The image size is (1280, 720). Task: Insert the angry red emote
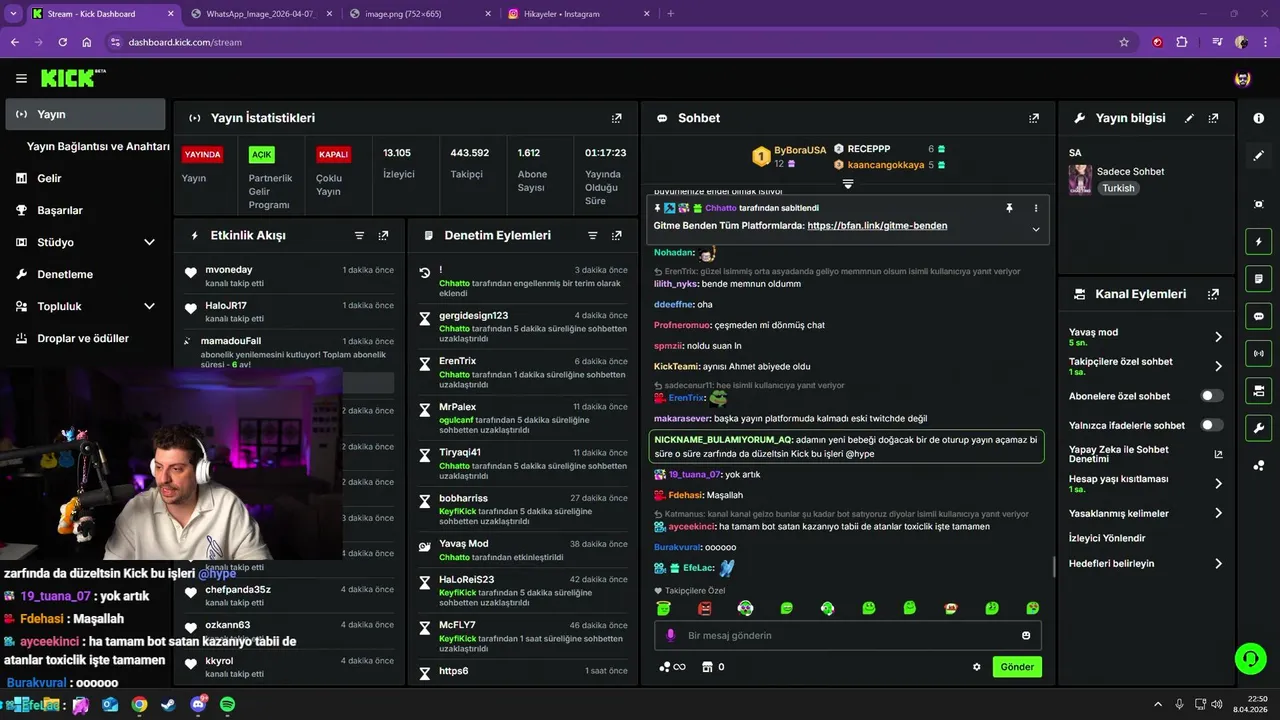click(x=704, y=608)
